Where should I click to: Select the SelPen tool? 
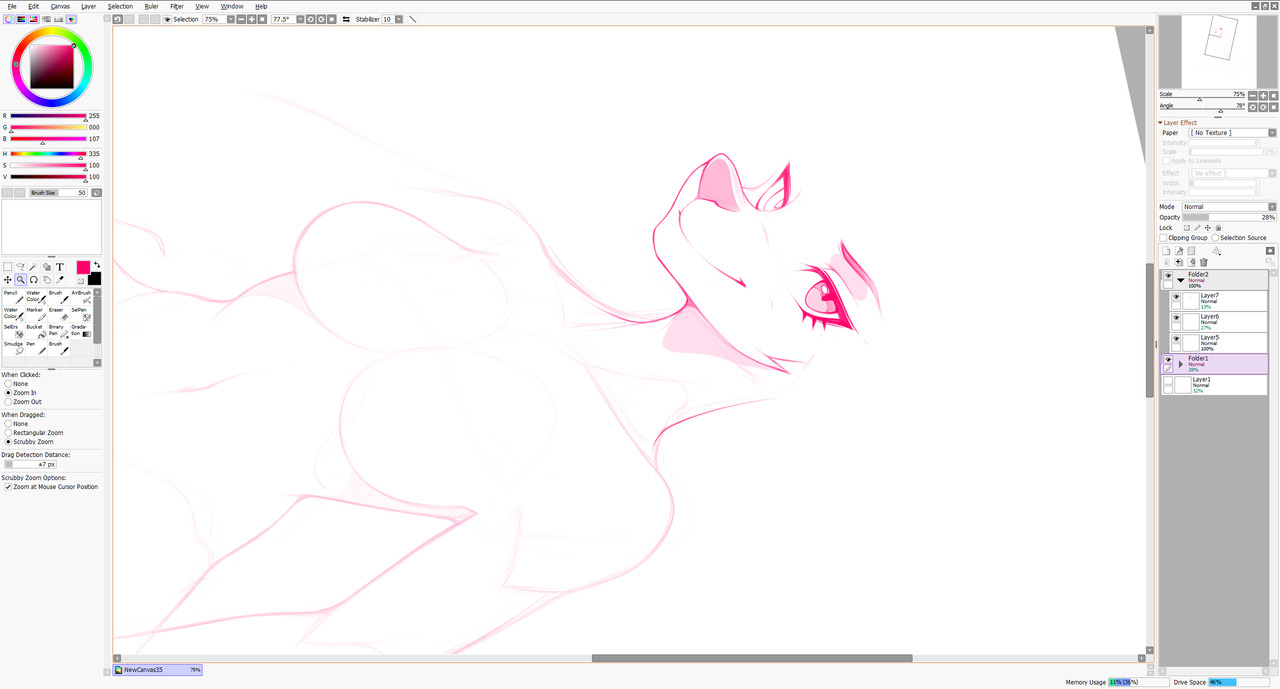(x=81, y=313)
